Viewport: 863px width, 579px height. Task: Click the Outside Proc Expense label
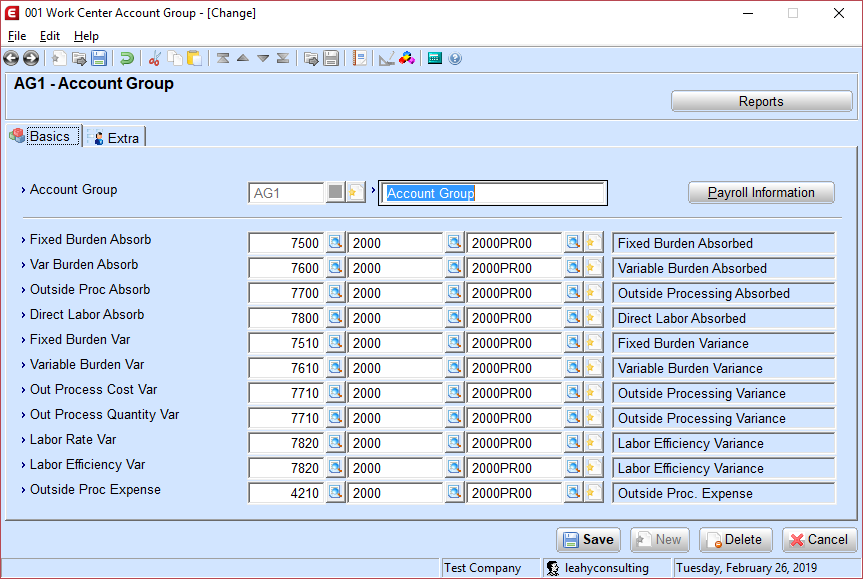pos(95,489)
